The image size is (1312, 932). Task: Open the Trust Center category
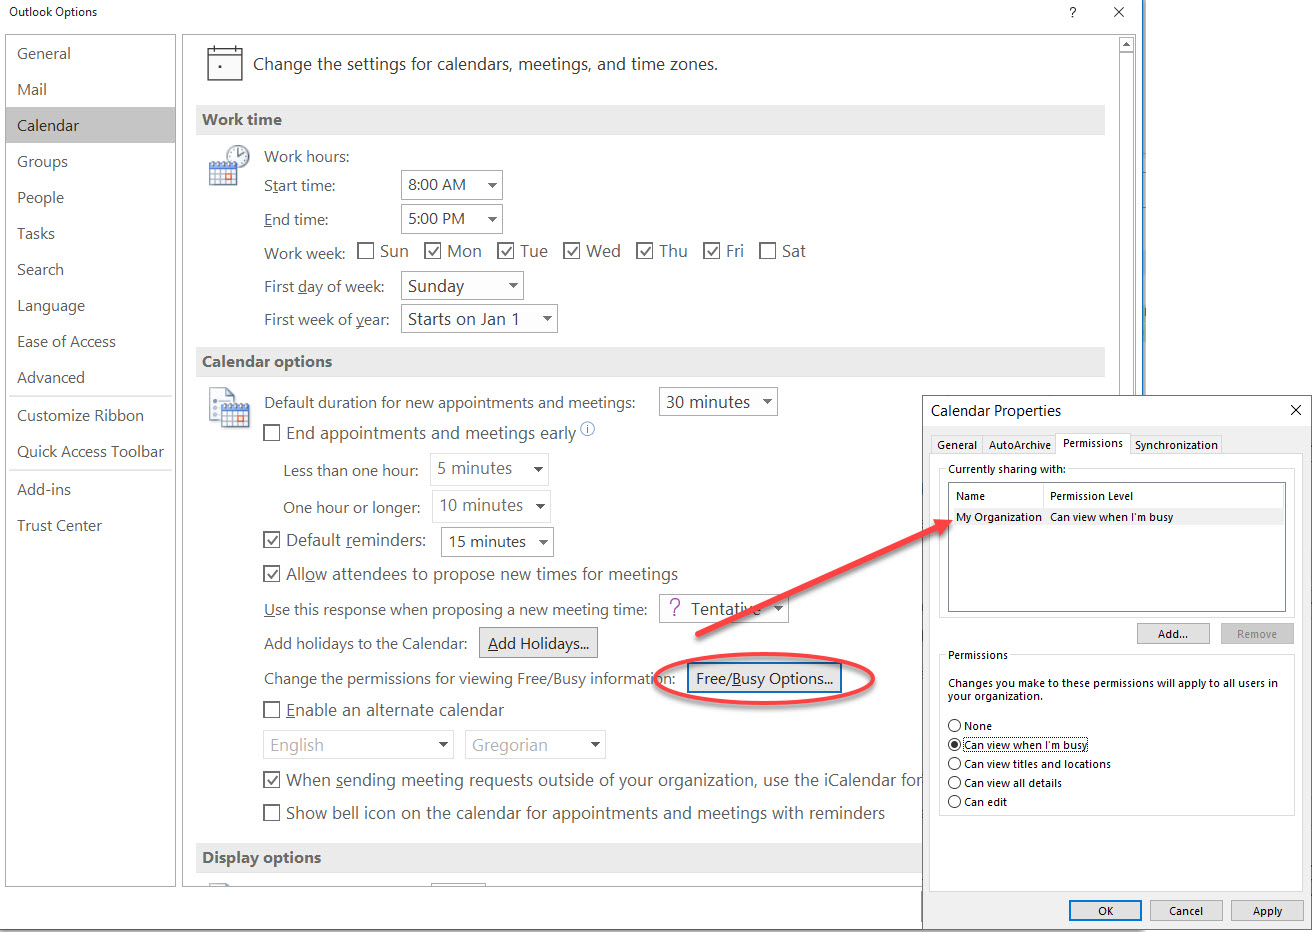tap(90, 526)
